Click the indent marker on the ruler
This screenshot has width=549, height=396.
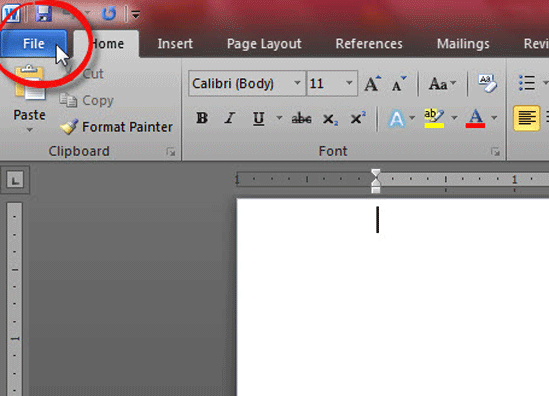[x=376, y=181]
